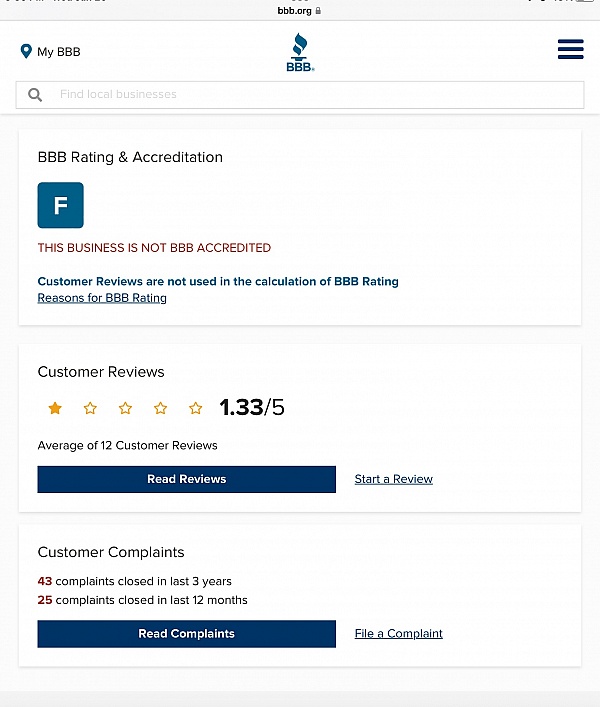Select 25 complaints closed in last 12 months
The image size is (600, 707).
coord(142,600)
